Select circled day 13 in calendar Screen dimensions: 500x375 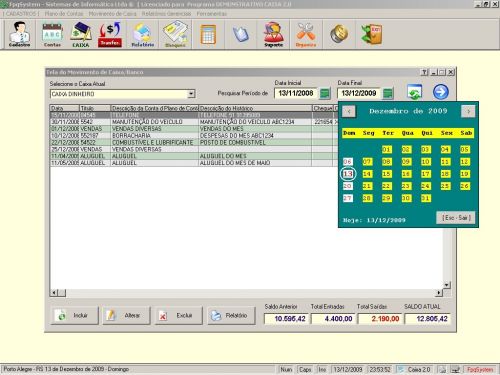tap(348, 174)
